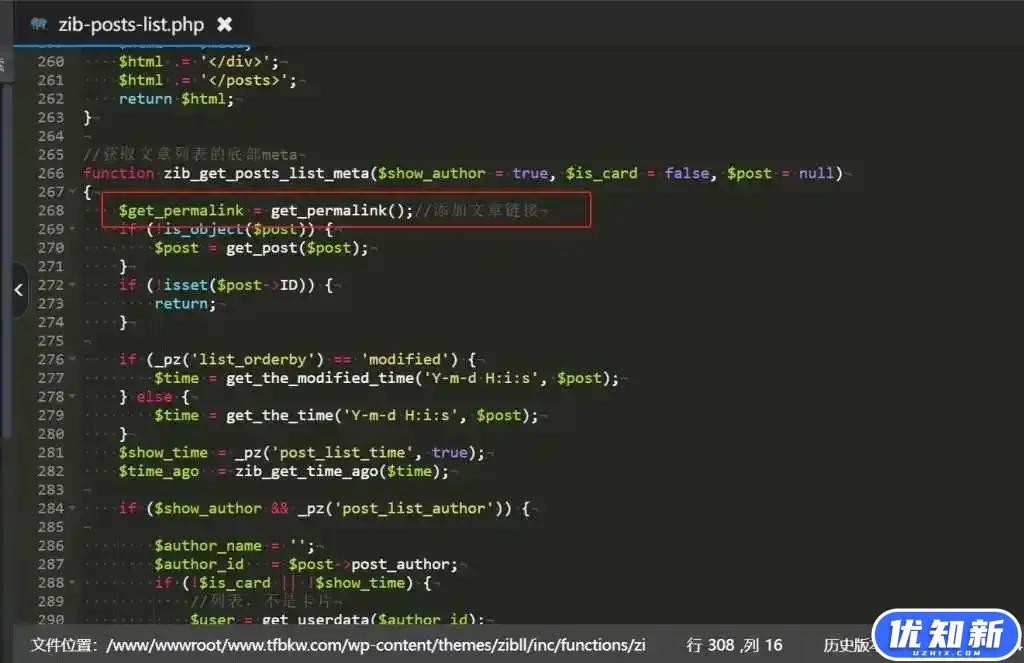Close the zib-posts-list.php tab

[225, 24]
